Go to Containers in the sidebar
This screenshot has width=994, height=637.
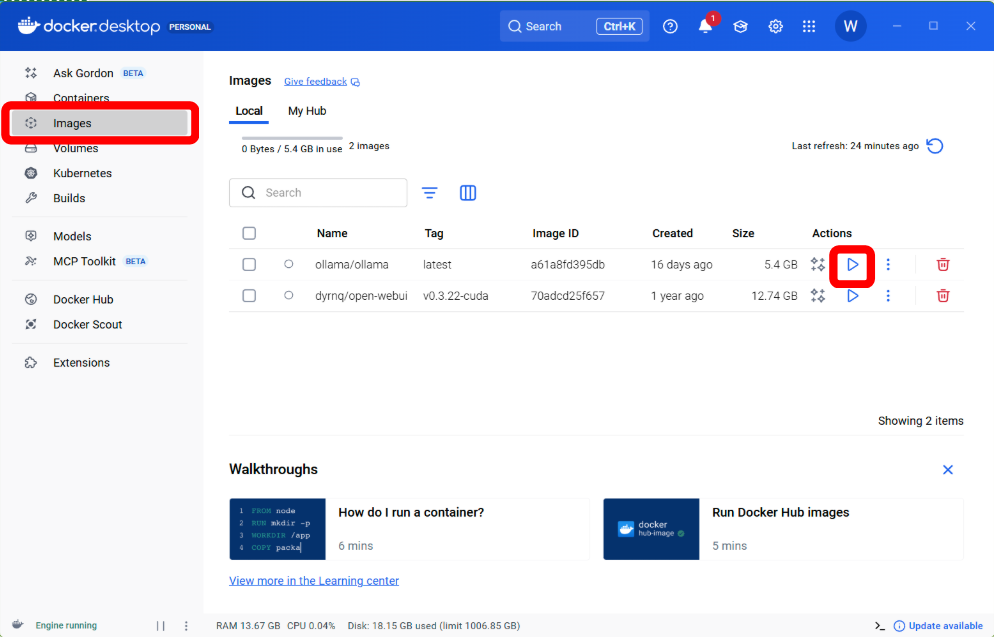81,99
